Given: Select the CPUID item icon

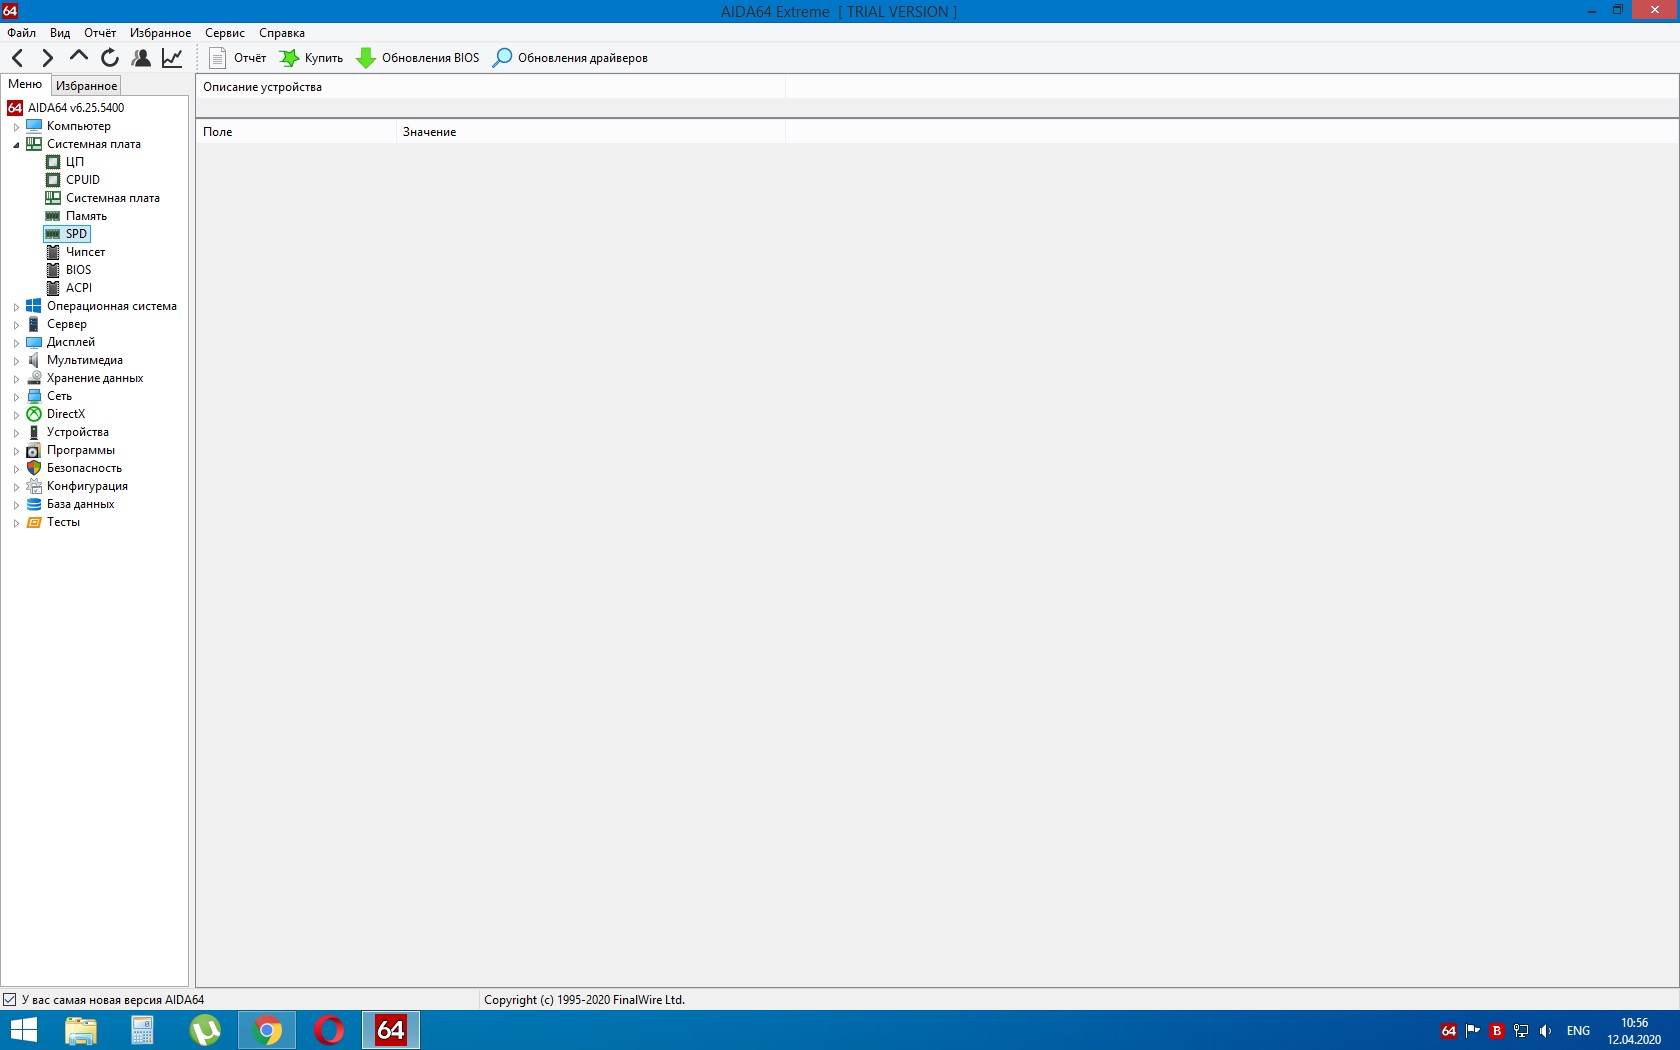Looking at the screenshot, I should 53,180.
